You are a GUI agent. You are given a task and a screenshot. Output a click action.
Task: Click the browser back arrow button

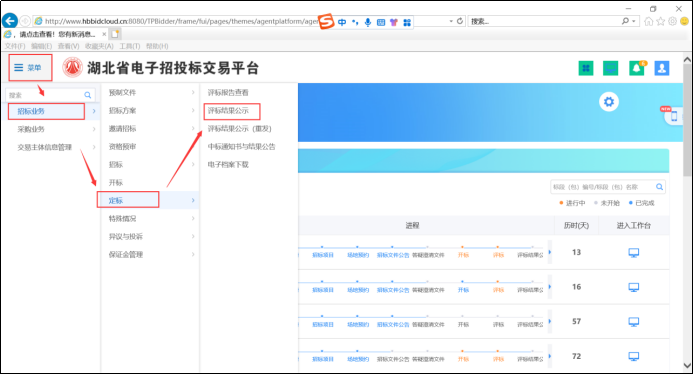pos(10,21)
